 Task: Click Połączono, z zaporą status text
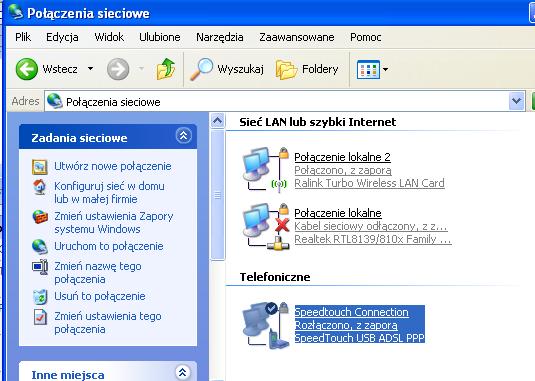pyautogui.click(x=343, y=170)
